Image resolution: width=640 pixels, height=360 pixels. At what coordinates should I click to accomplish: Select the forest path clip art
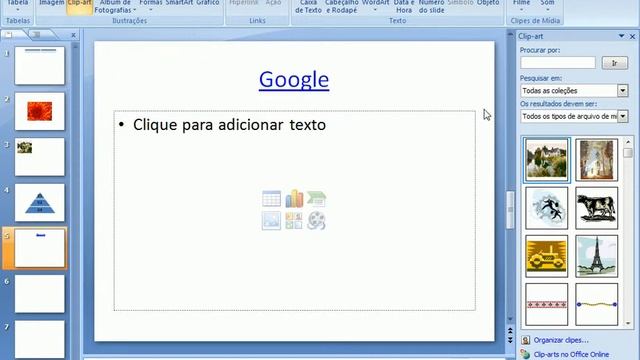(596, 160)
